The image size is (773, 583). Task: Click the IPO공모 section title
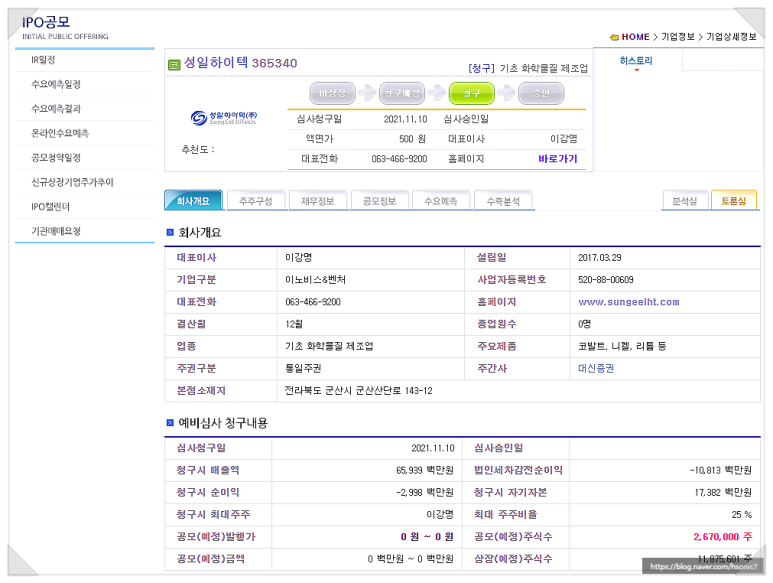coord(46,22)
